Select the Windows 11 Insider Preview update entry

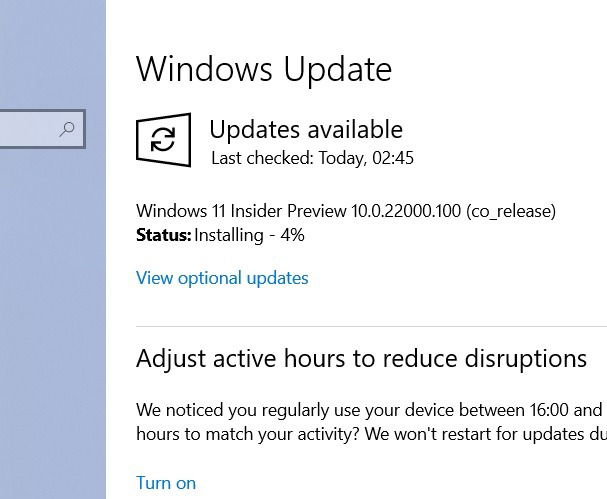[x=346, y=211]
